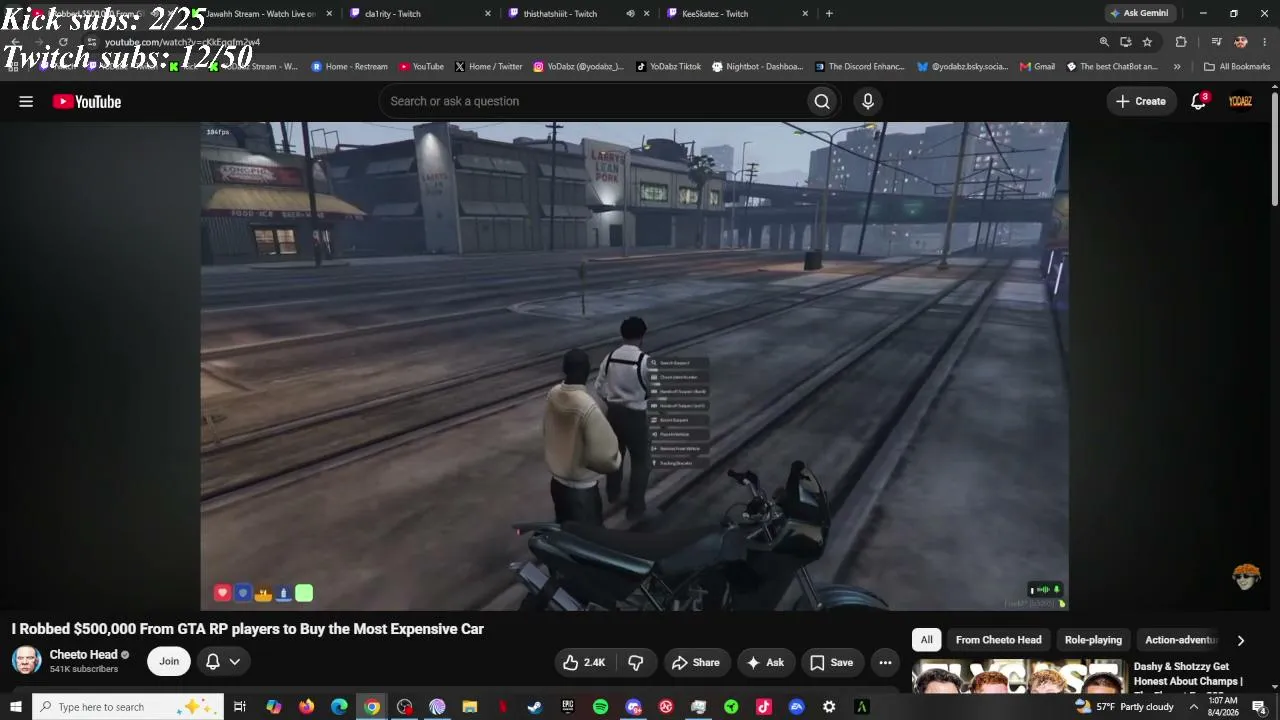
Task: Open the Home / Twitter bookmark
Action: point(488,67)
